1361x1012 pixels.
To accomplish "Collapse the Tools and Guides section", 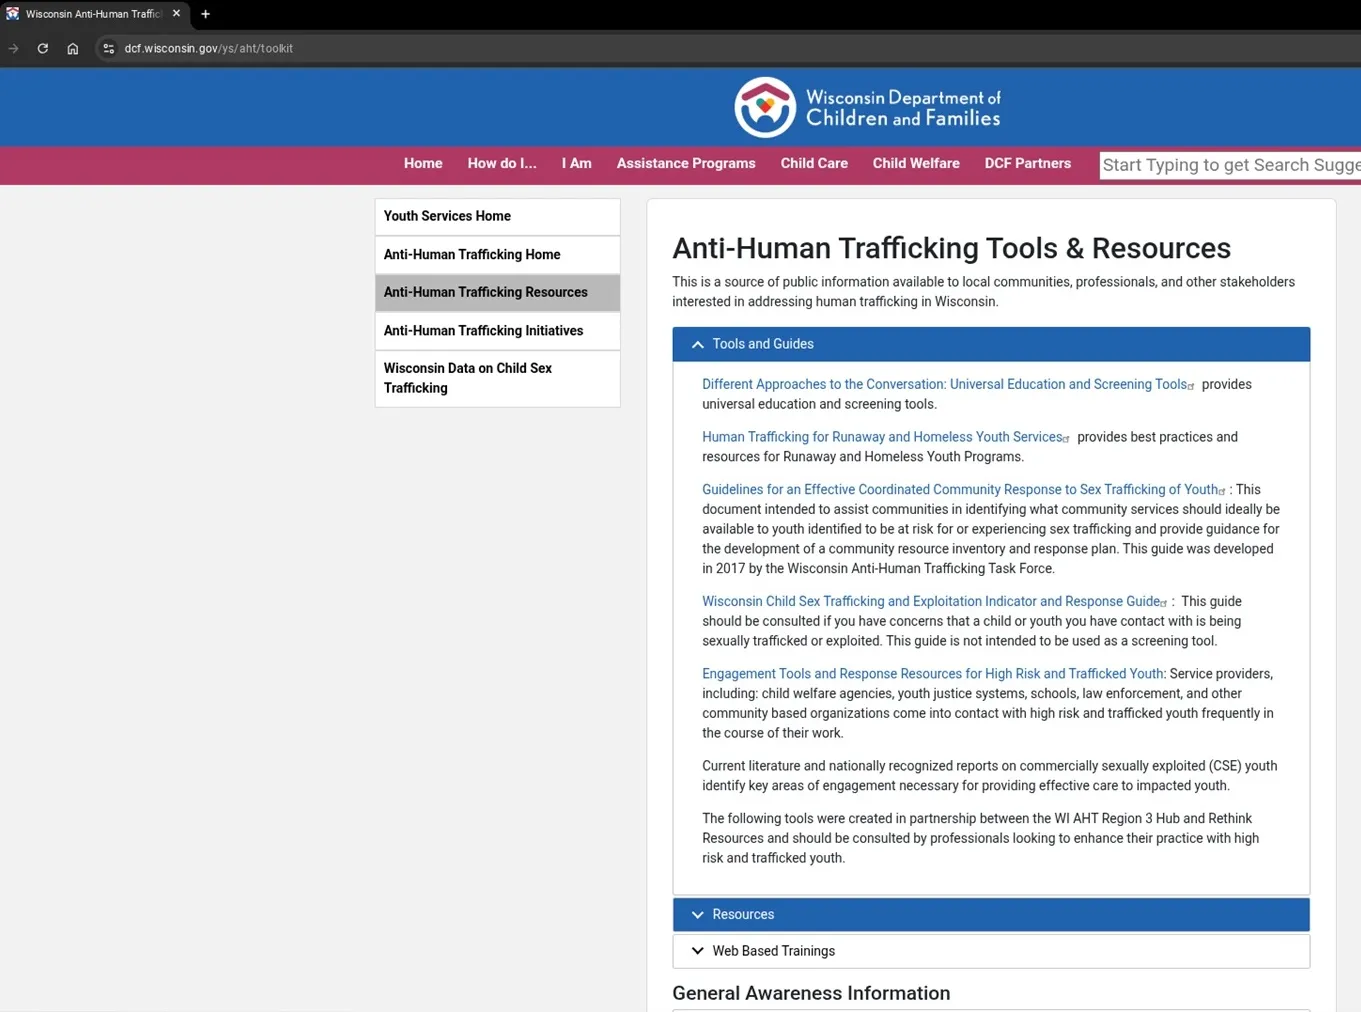I will click(x=991, y=344).
